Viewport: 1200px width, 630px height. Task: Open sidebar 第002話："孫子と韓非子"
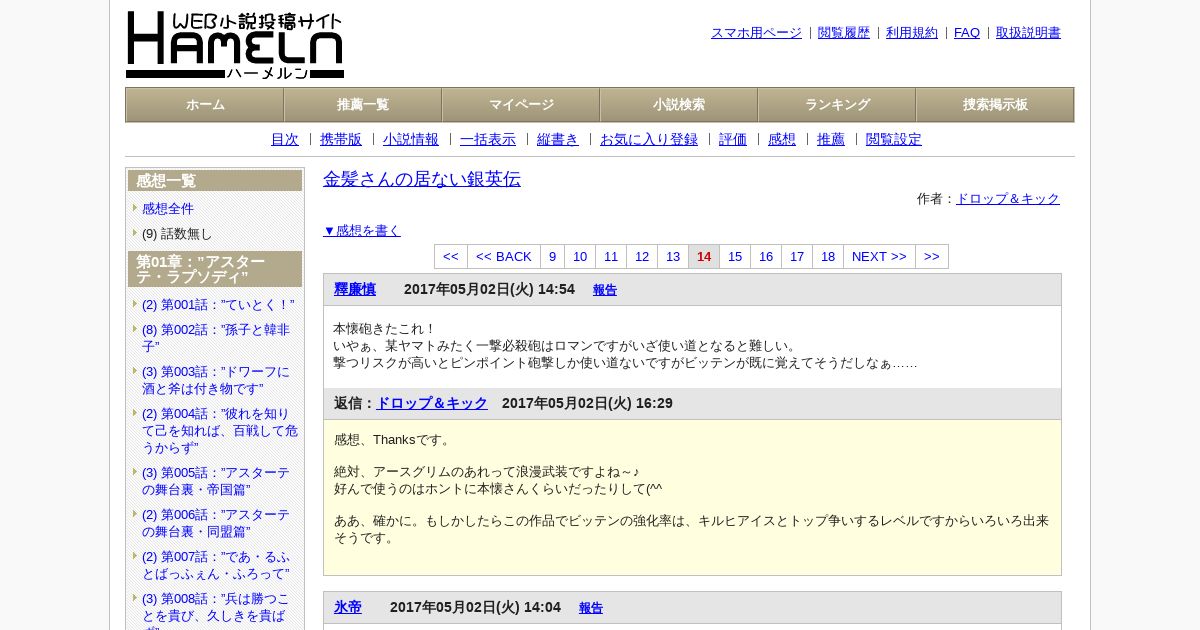216,338
